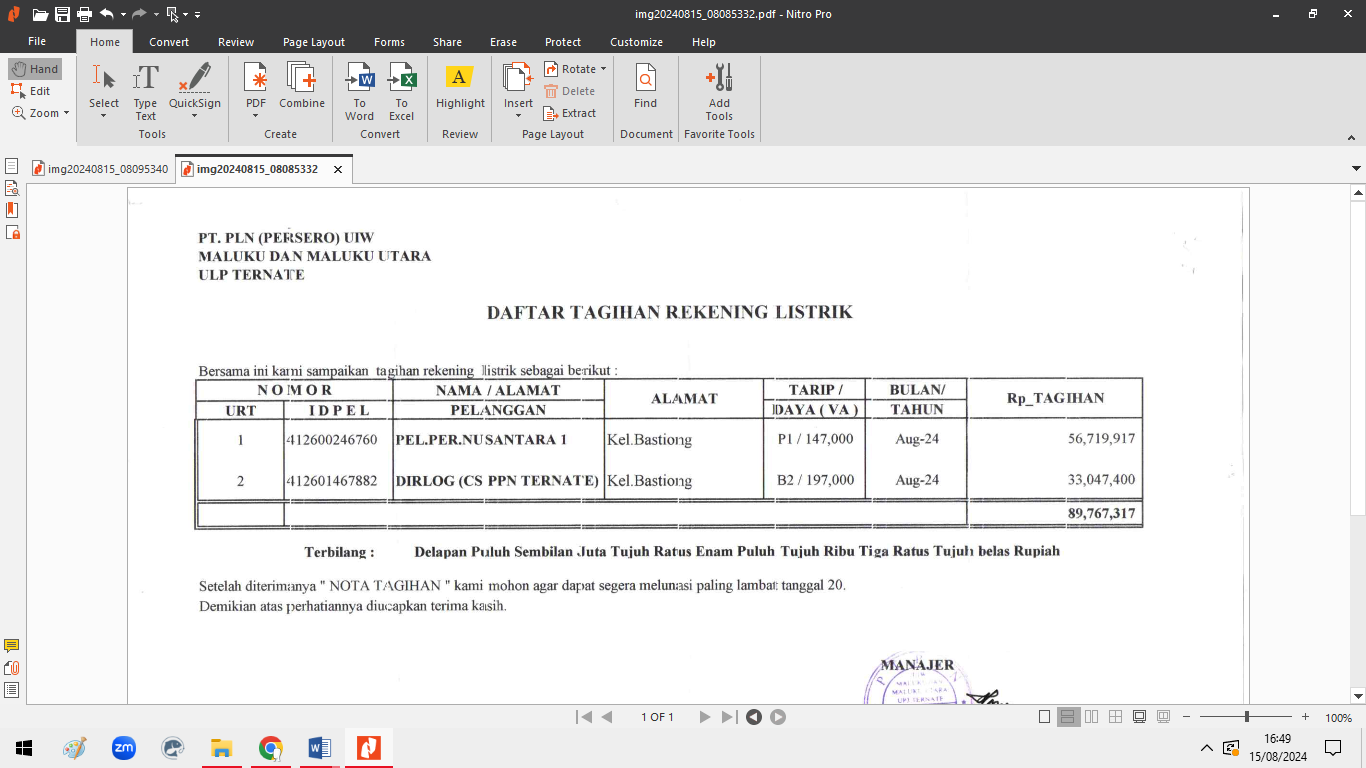Click the Extract pages button
The width and height of the screenshot is (1366, 768).
pos(570,113)
